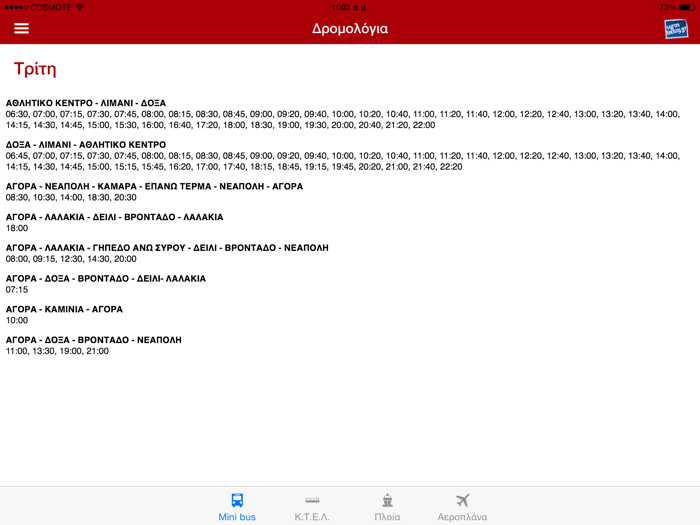
Task: Click times 08:00, 09:15, 12:30, 14:30, 20:00
Action: point(71,259)
